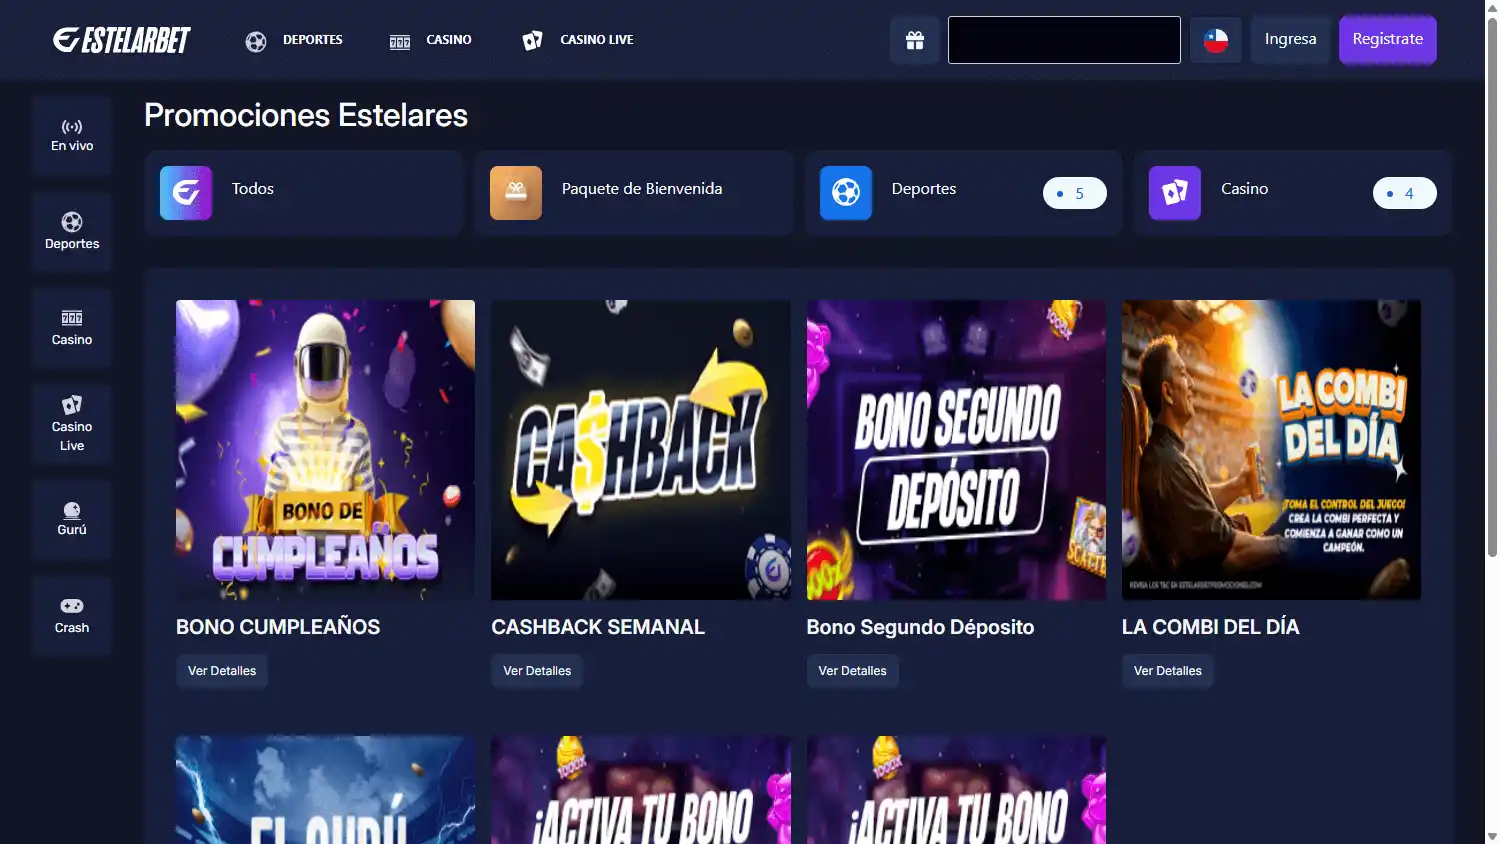Click the Todos category icon

(186, 193)
